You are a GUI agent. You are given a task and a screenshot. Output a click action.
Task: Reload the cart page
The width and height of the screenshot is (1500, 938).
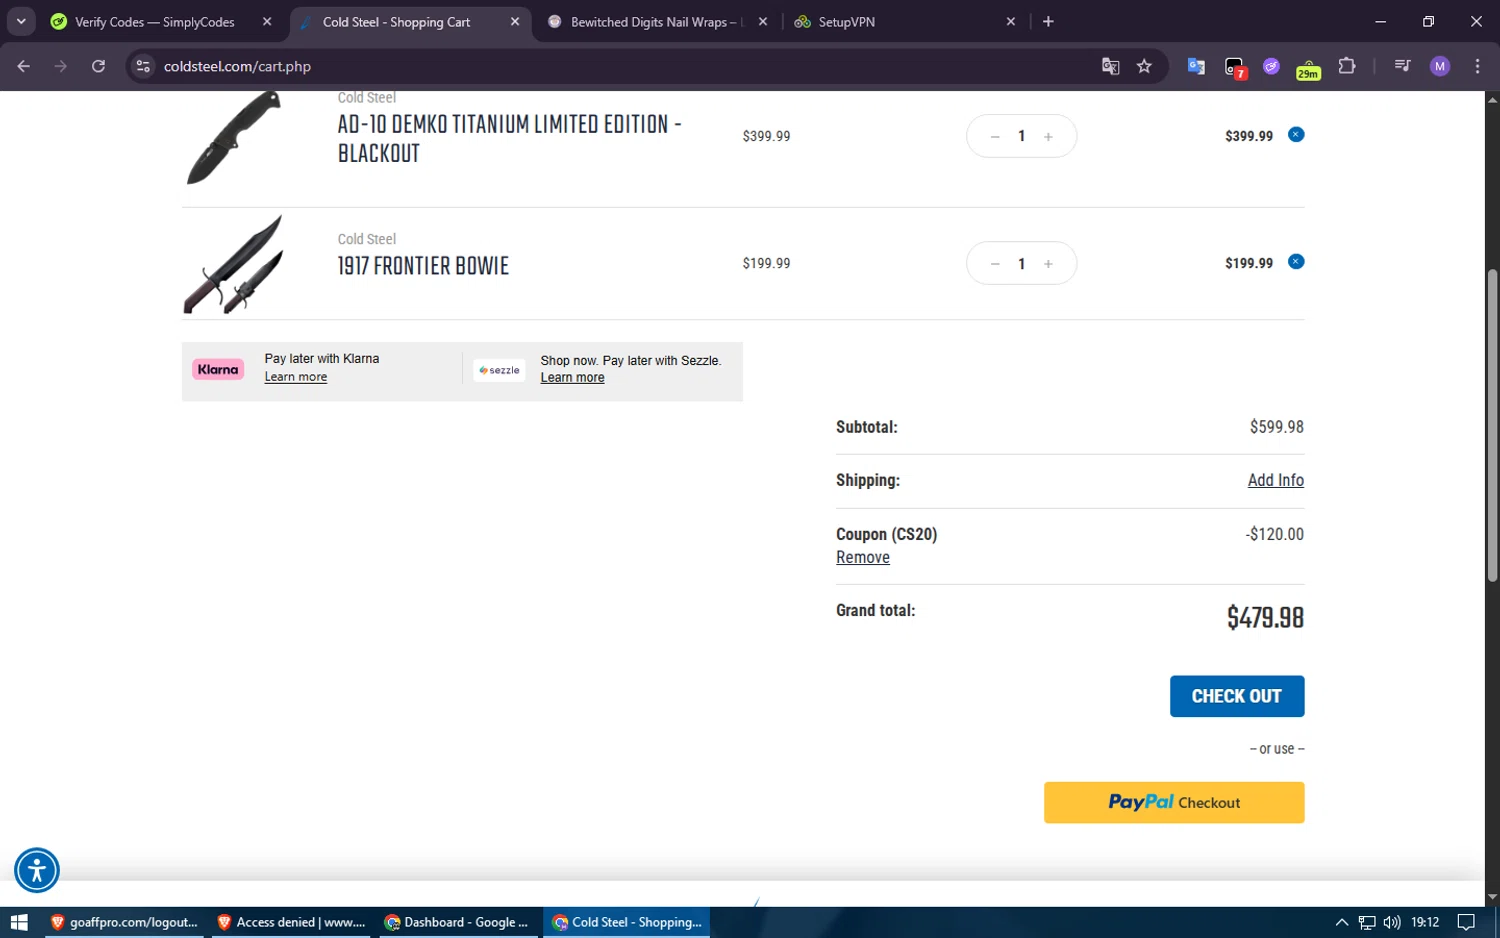tap(98, 66)
